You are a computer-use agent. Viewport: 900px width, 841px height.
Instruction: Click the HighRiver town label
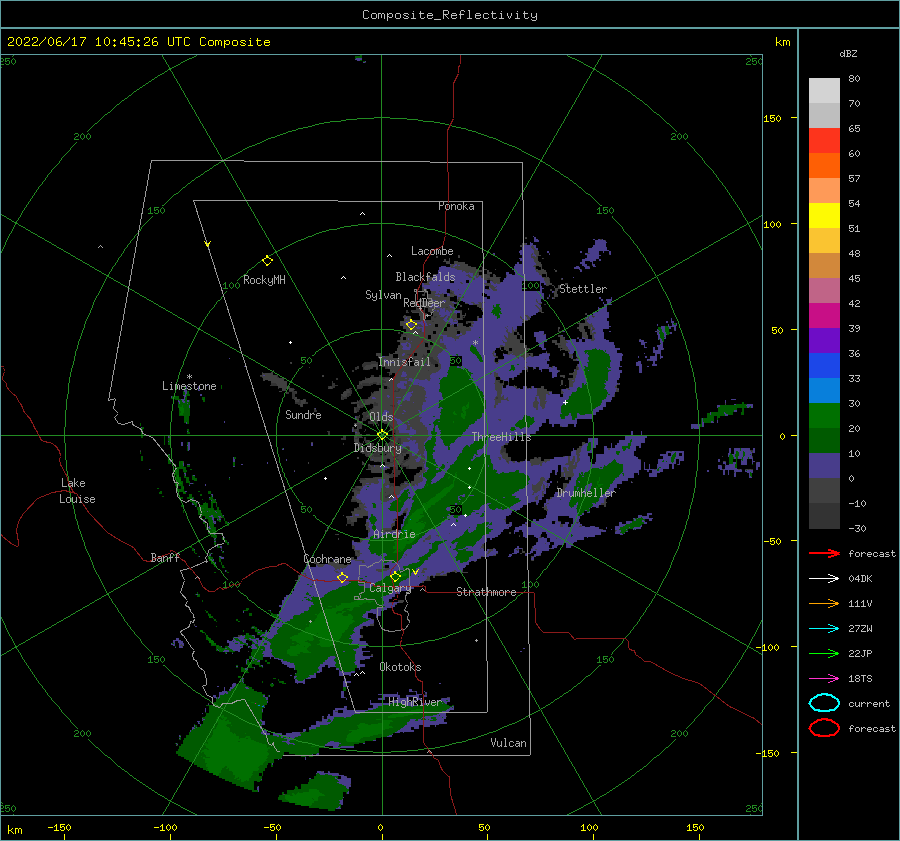pyautogui.click(x=415, y=702)
